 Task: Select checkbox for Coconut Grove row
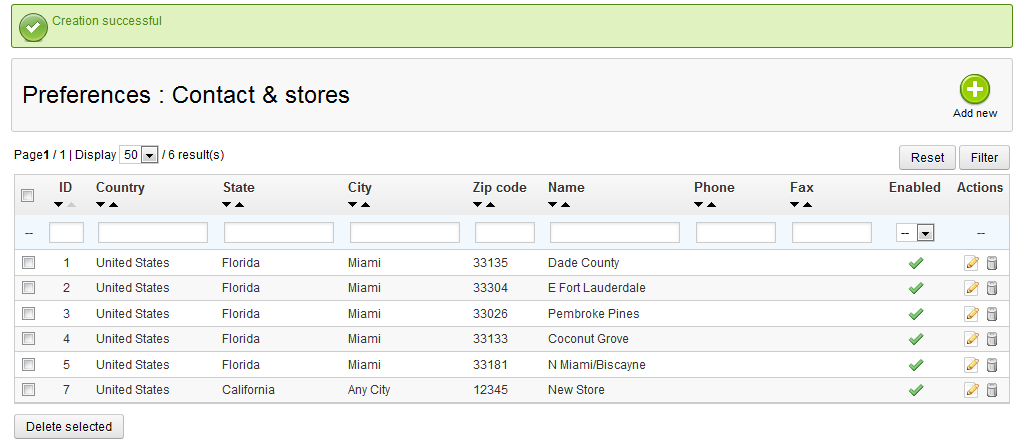coord(28,339)
